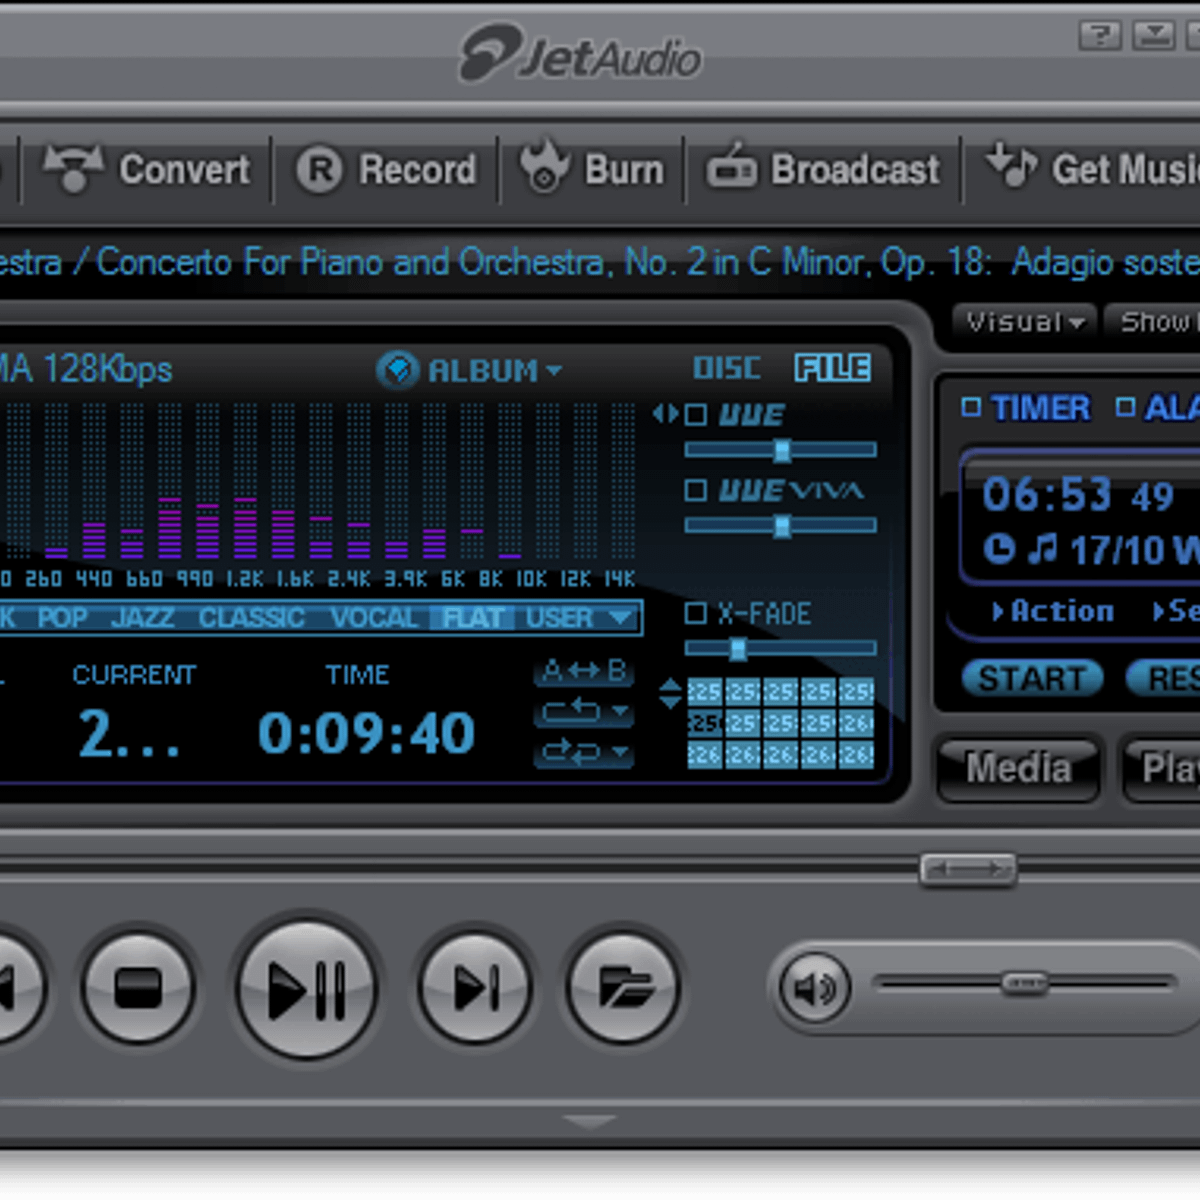Click the seek bar position handle
Viewport: 1200px width, 1200px height.
point(967,869)
